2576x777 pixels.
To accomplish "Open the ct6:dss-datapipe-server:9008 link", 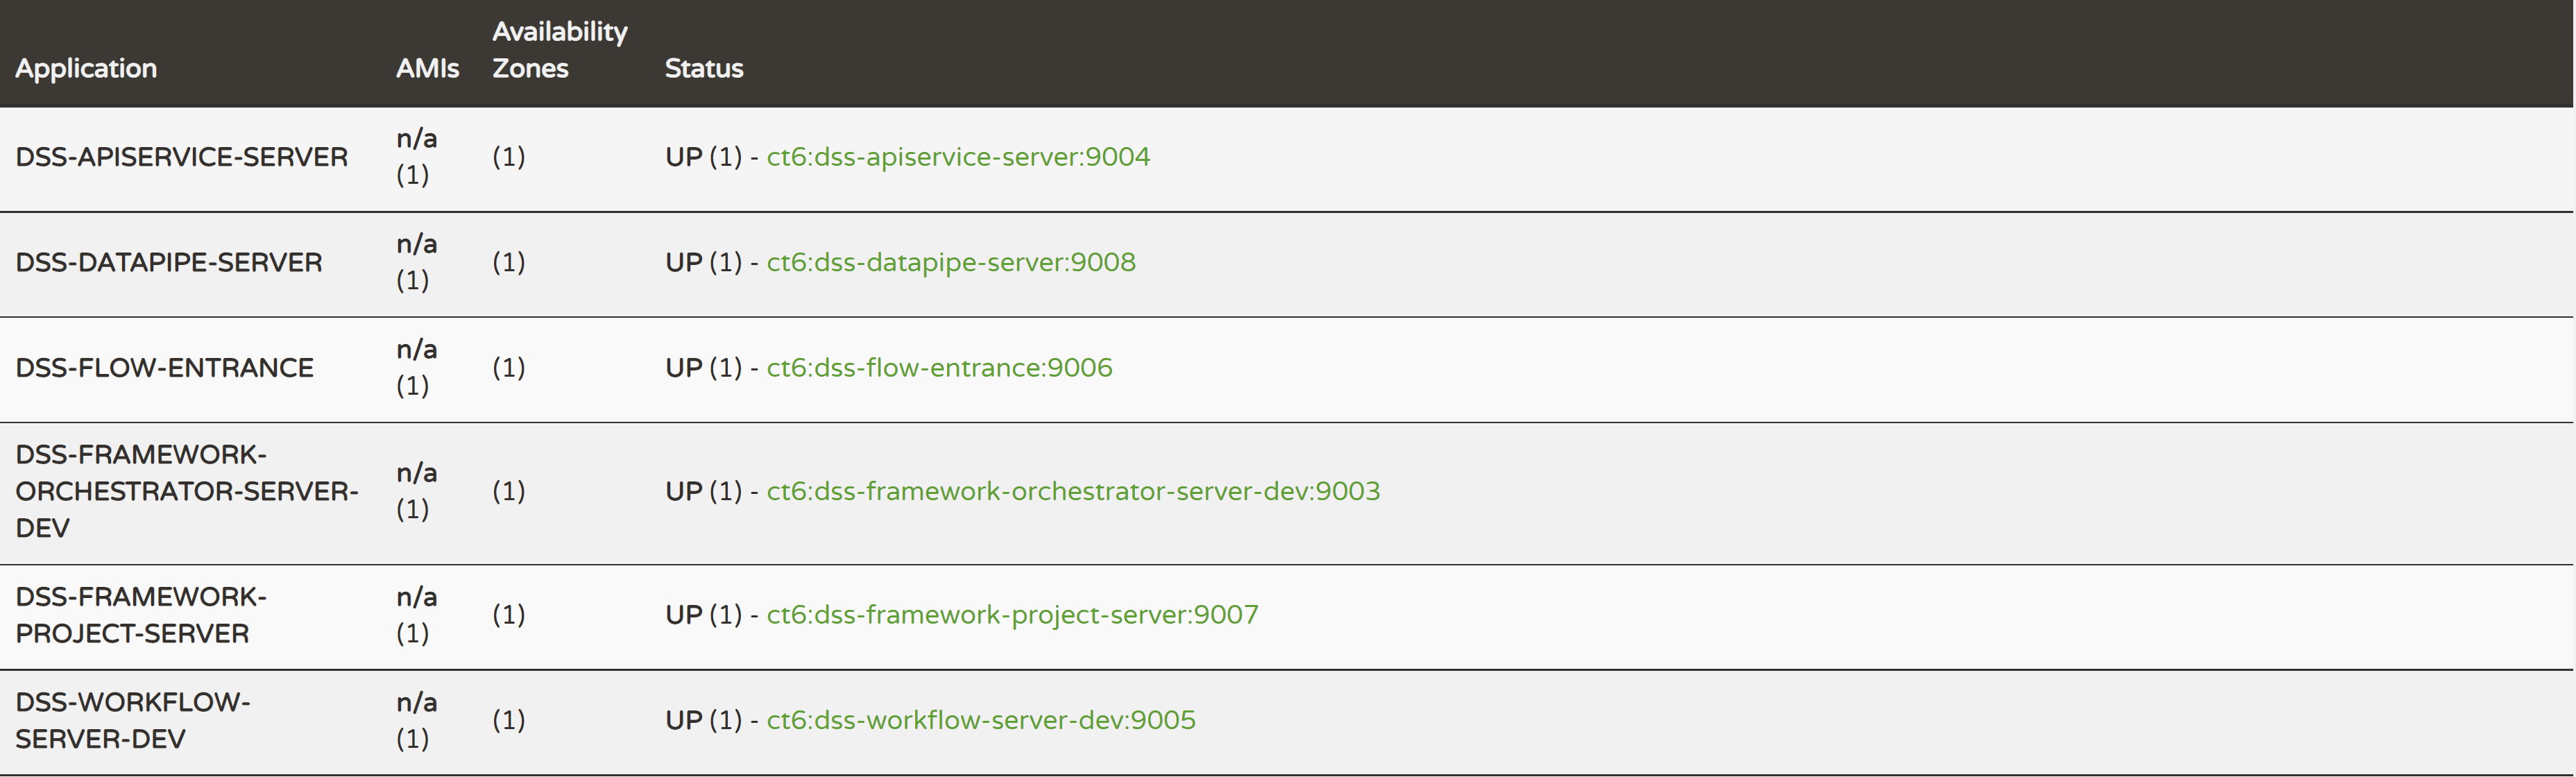I will [x=951, y=262].
